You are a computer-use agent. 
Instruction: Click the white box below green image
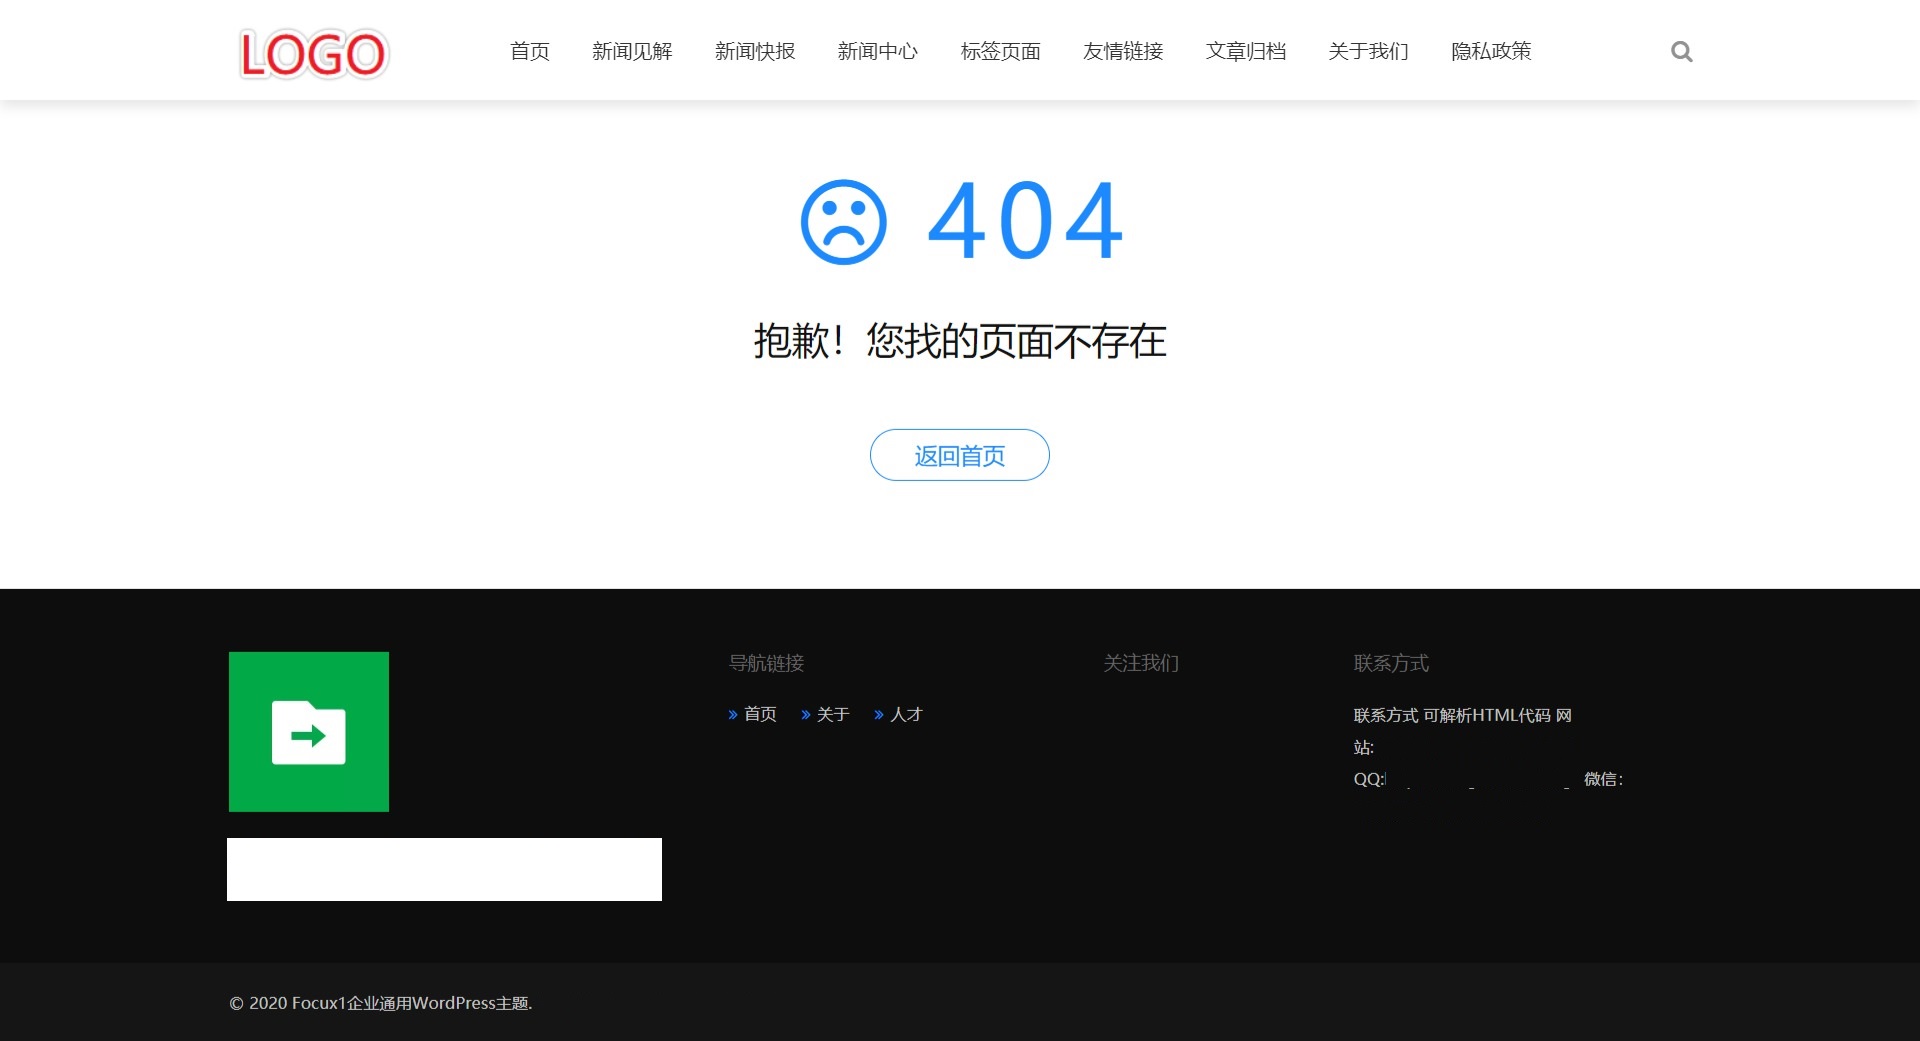[444, 869]
